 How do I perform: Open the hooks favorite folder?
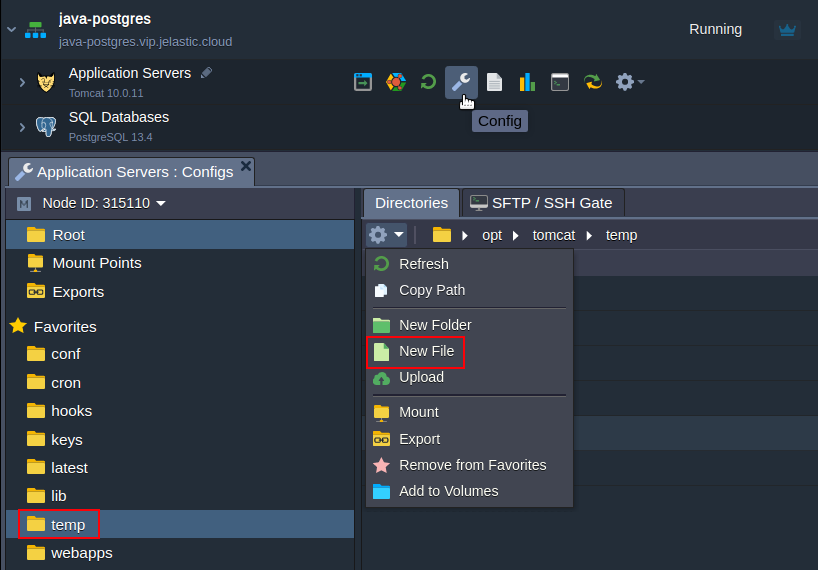tap(180, 411)
